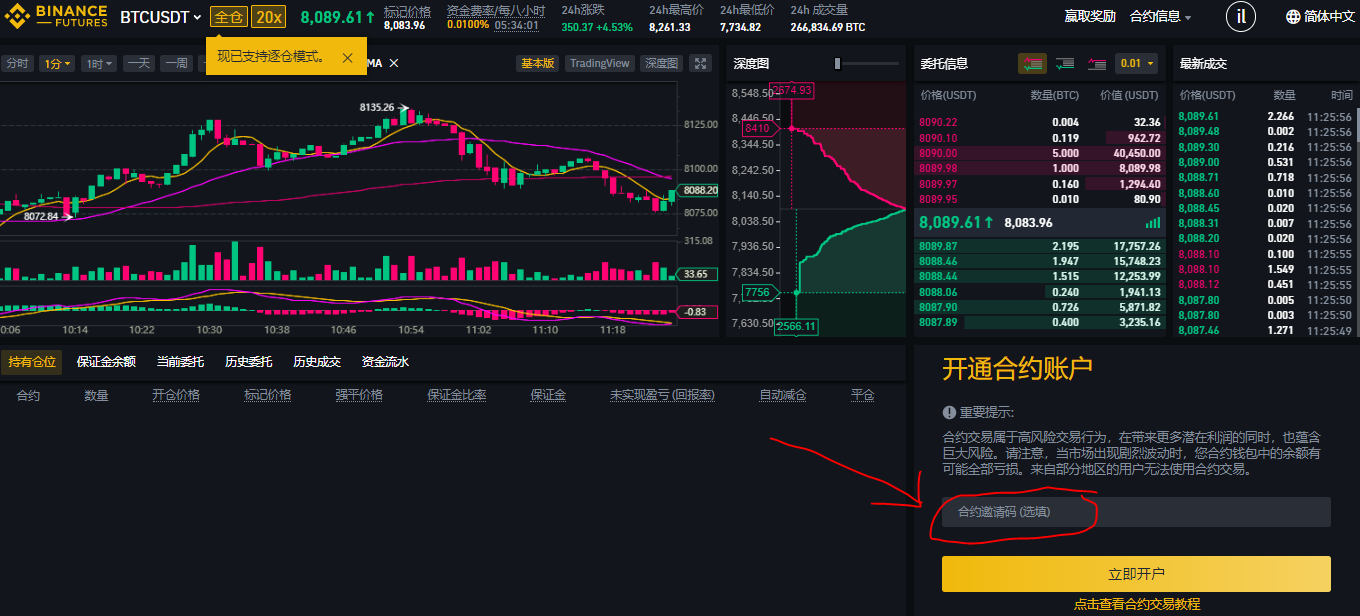1360x616 pixels.
Task: Select the 一天 chart interval
Action: coord(139,63)
